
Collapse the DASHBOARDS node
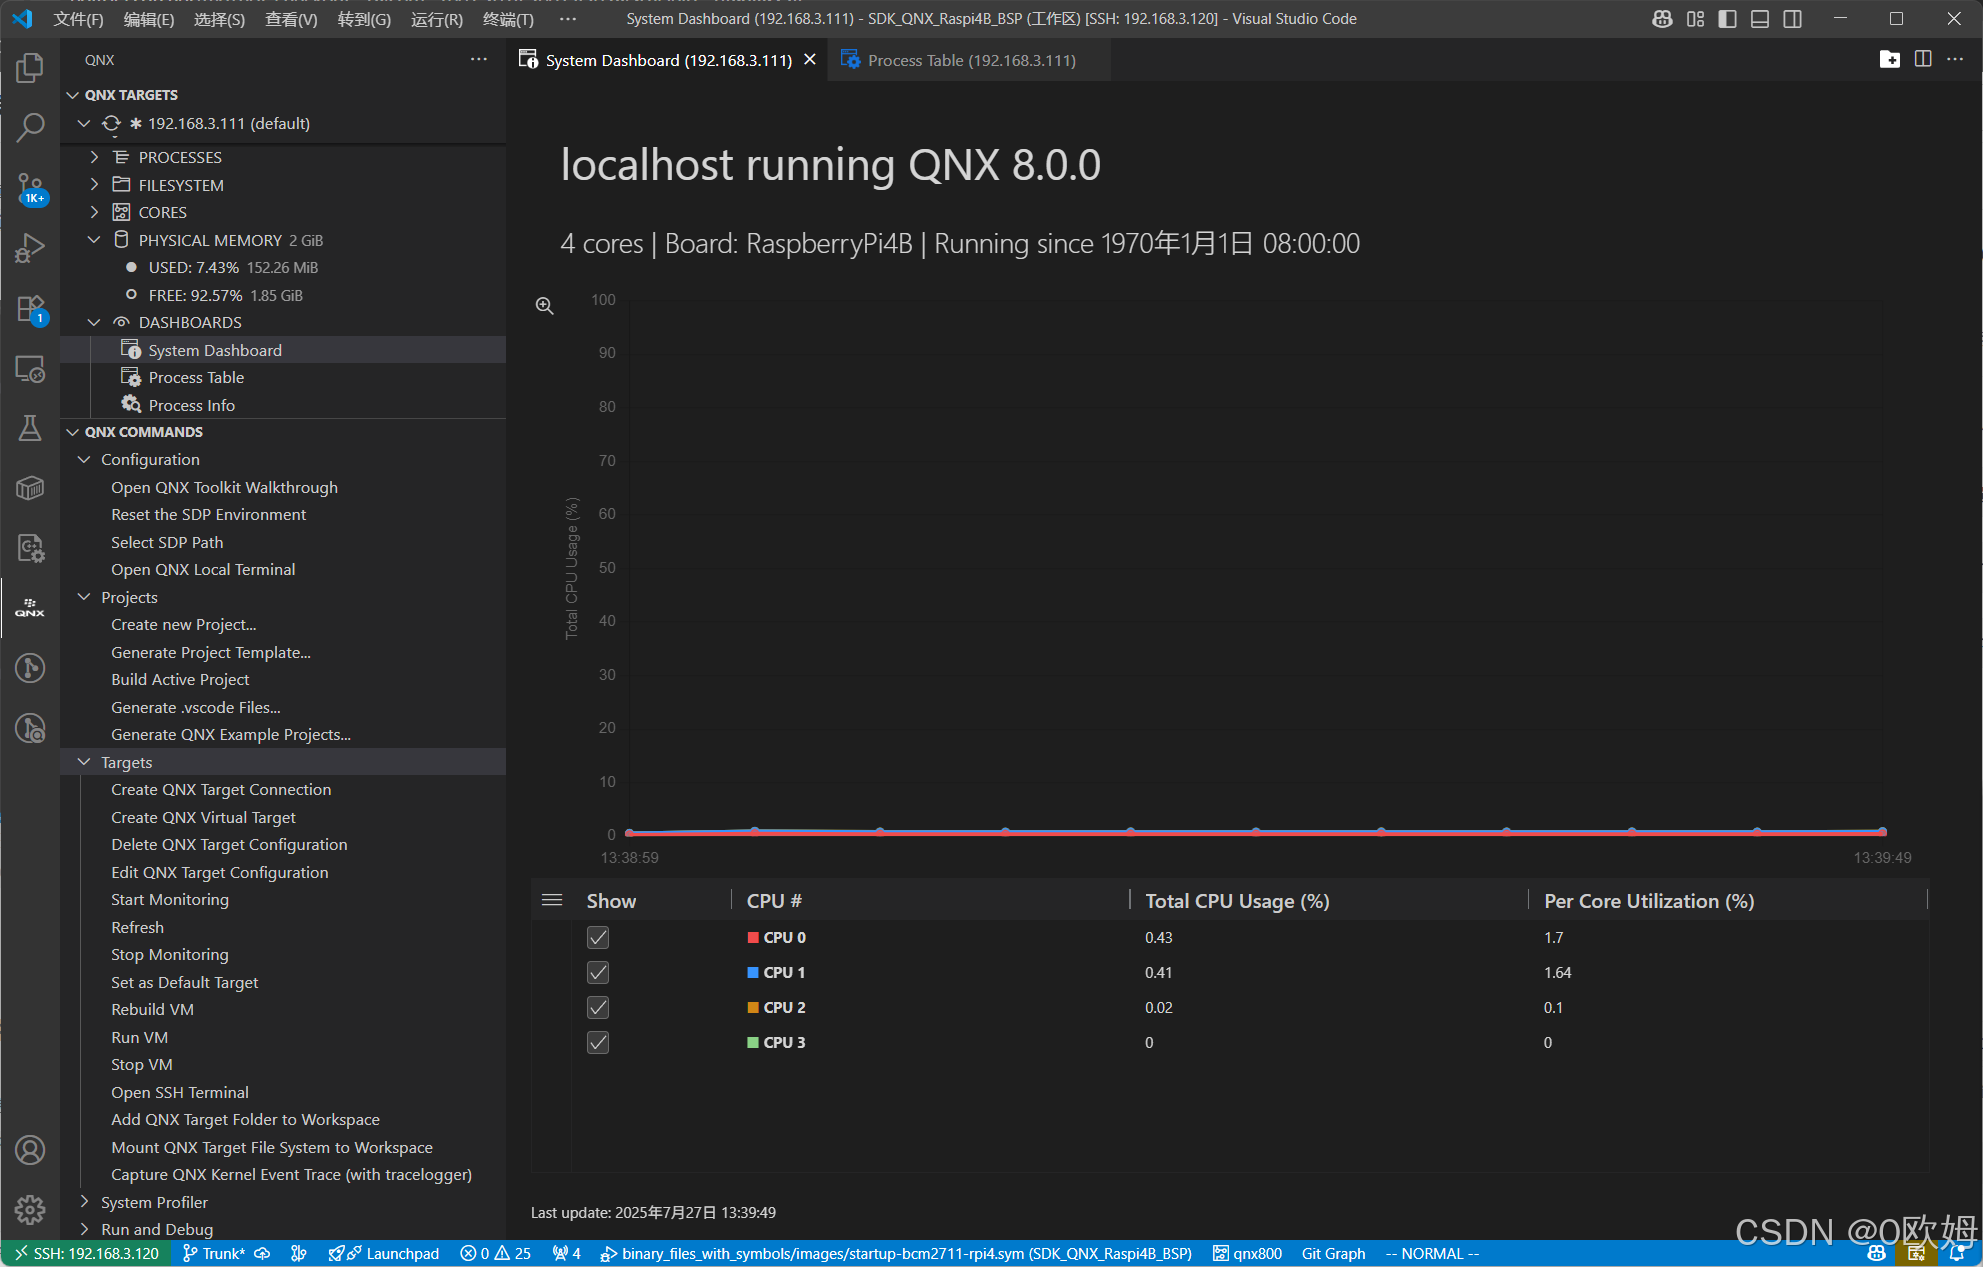(94, 322)
